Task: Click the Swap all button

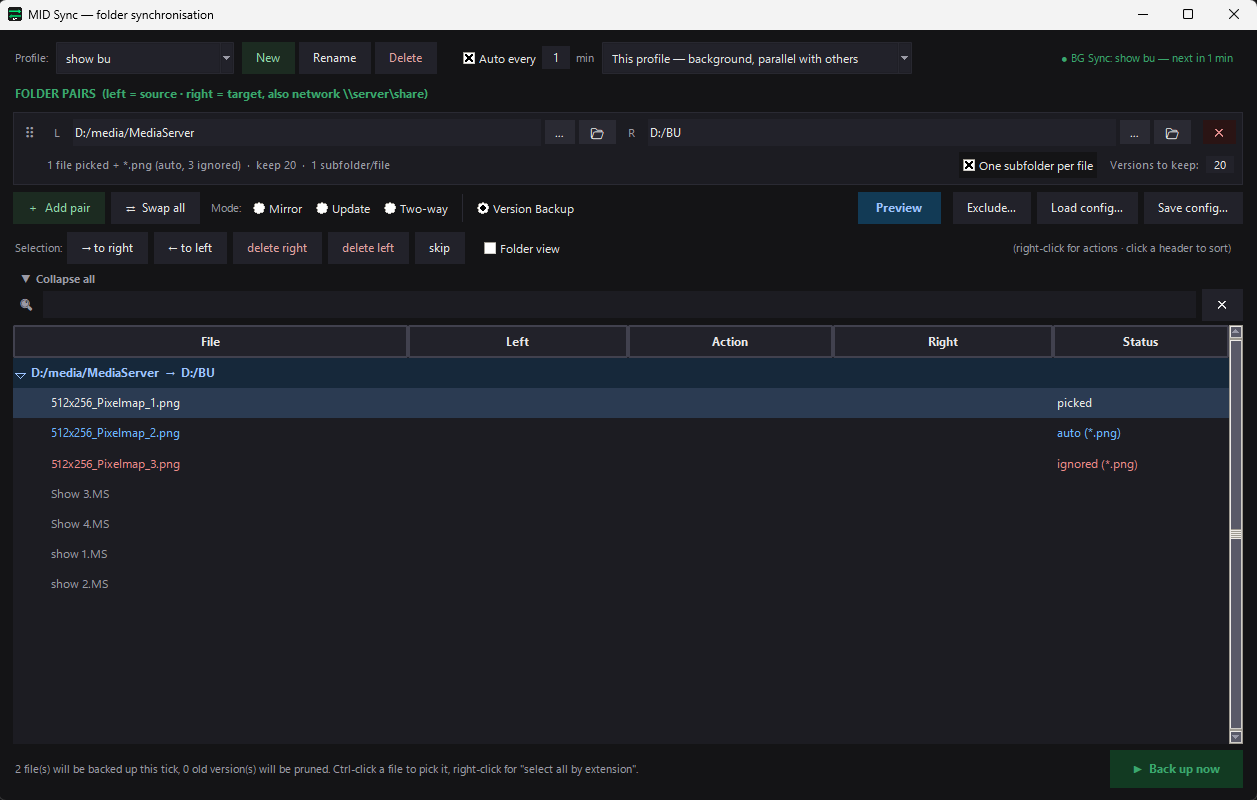Action: (156, 208)
